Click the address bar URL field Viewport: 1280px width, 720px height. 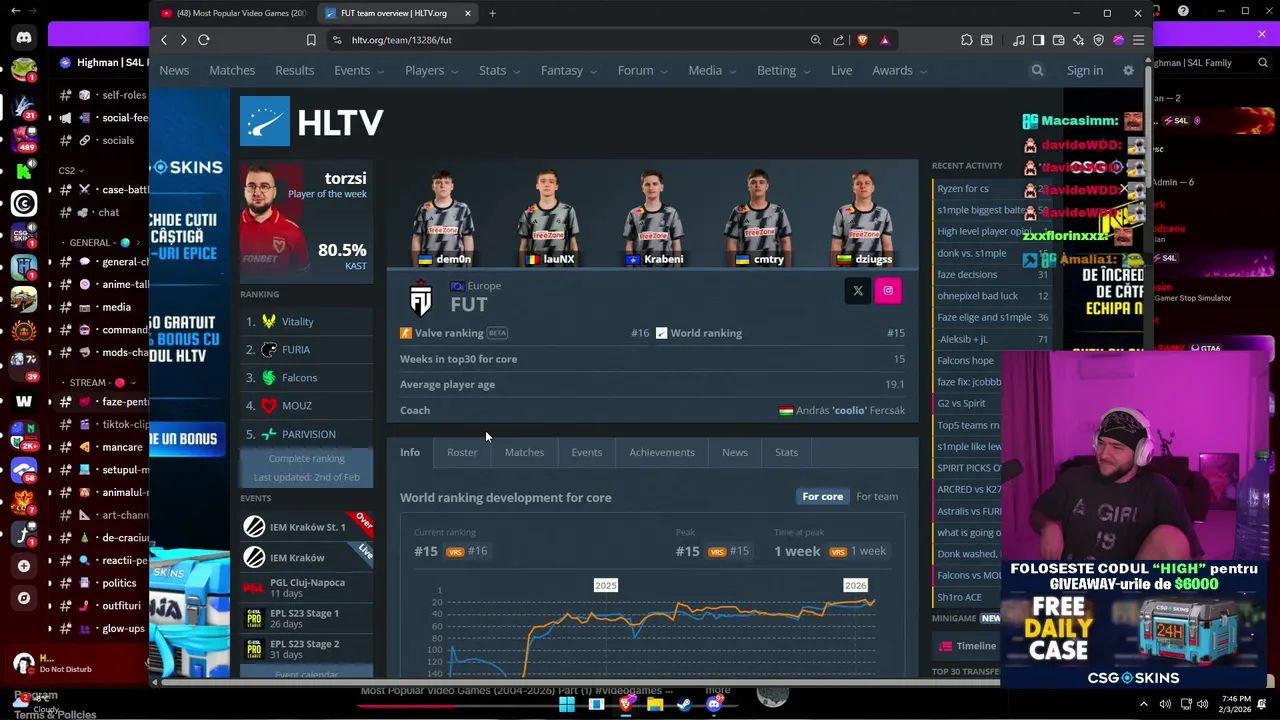click(x=570, y=40)
